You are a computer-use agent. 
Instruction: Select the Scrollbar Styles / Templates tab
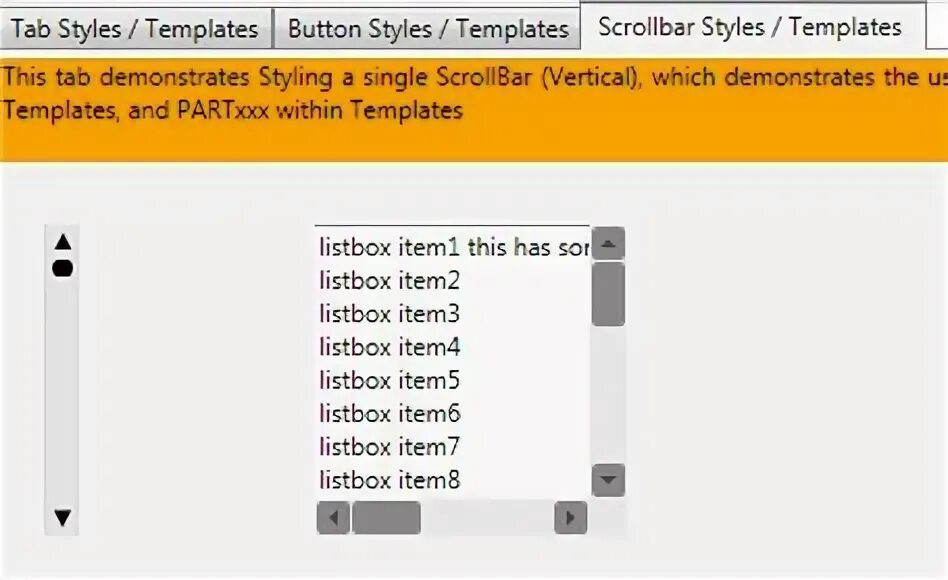coord(749,27)
